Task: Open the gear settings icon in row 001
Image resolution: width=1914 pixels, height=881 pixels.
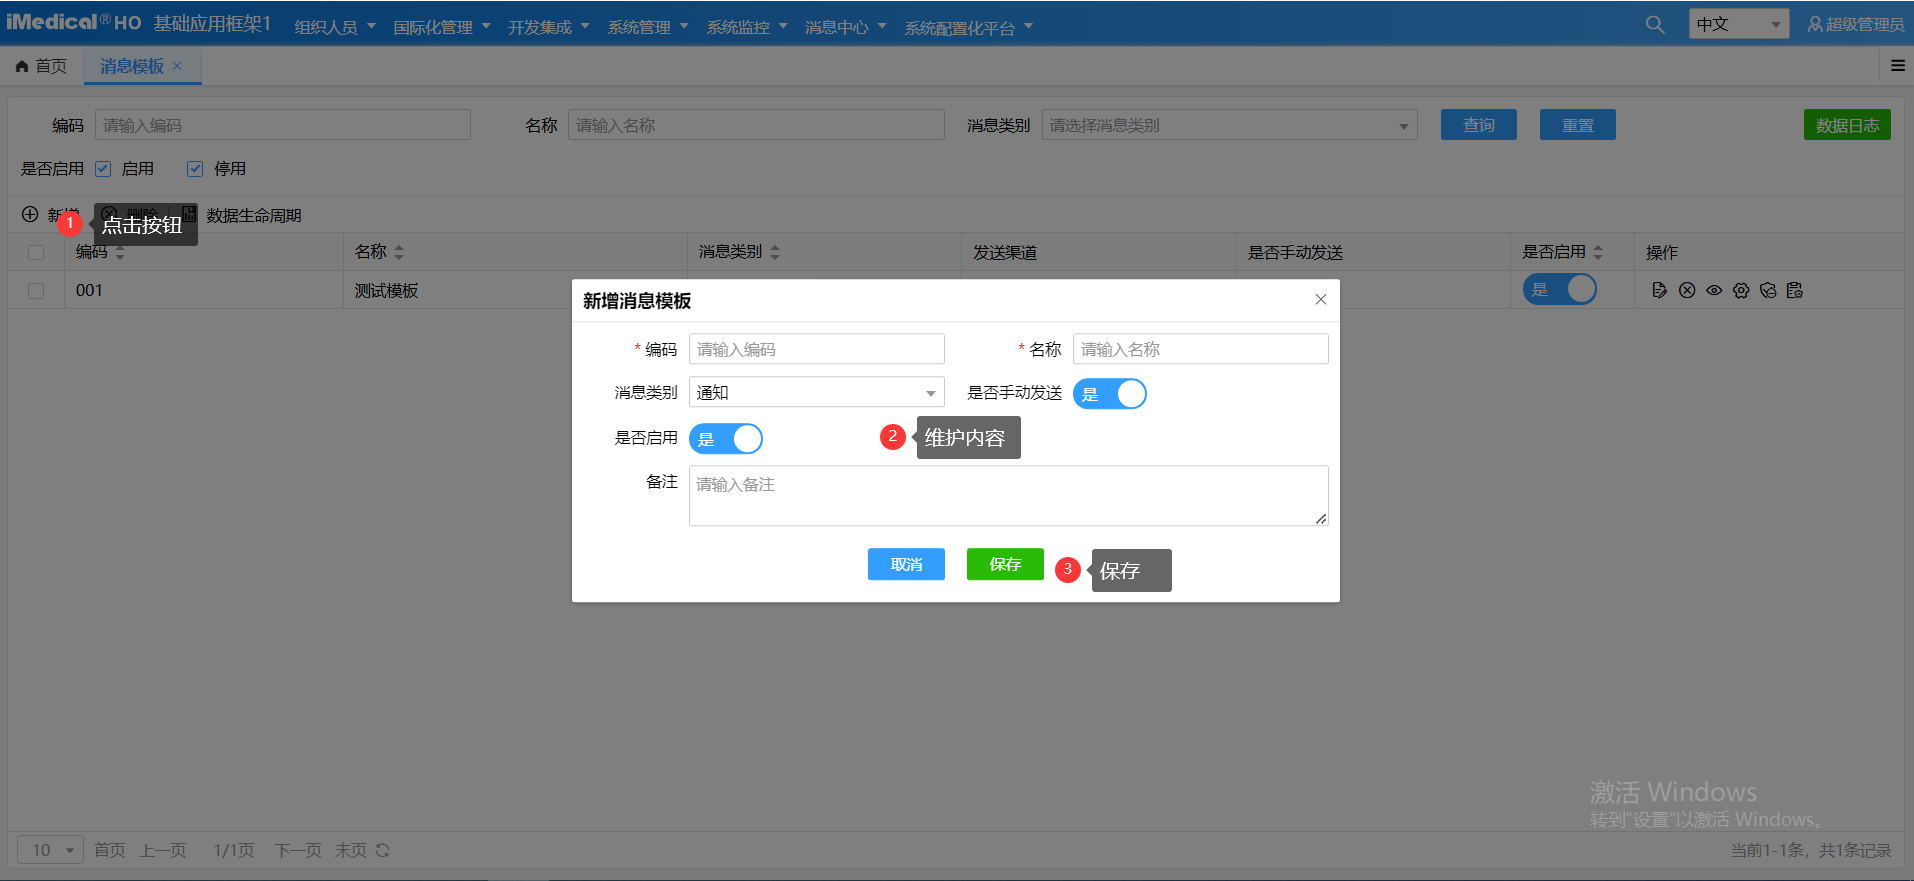Action: [1741, 290]
